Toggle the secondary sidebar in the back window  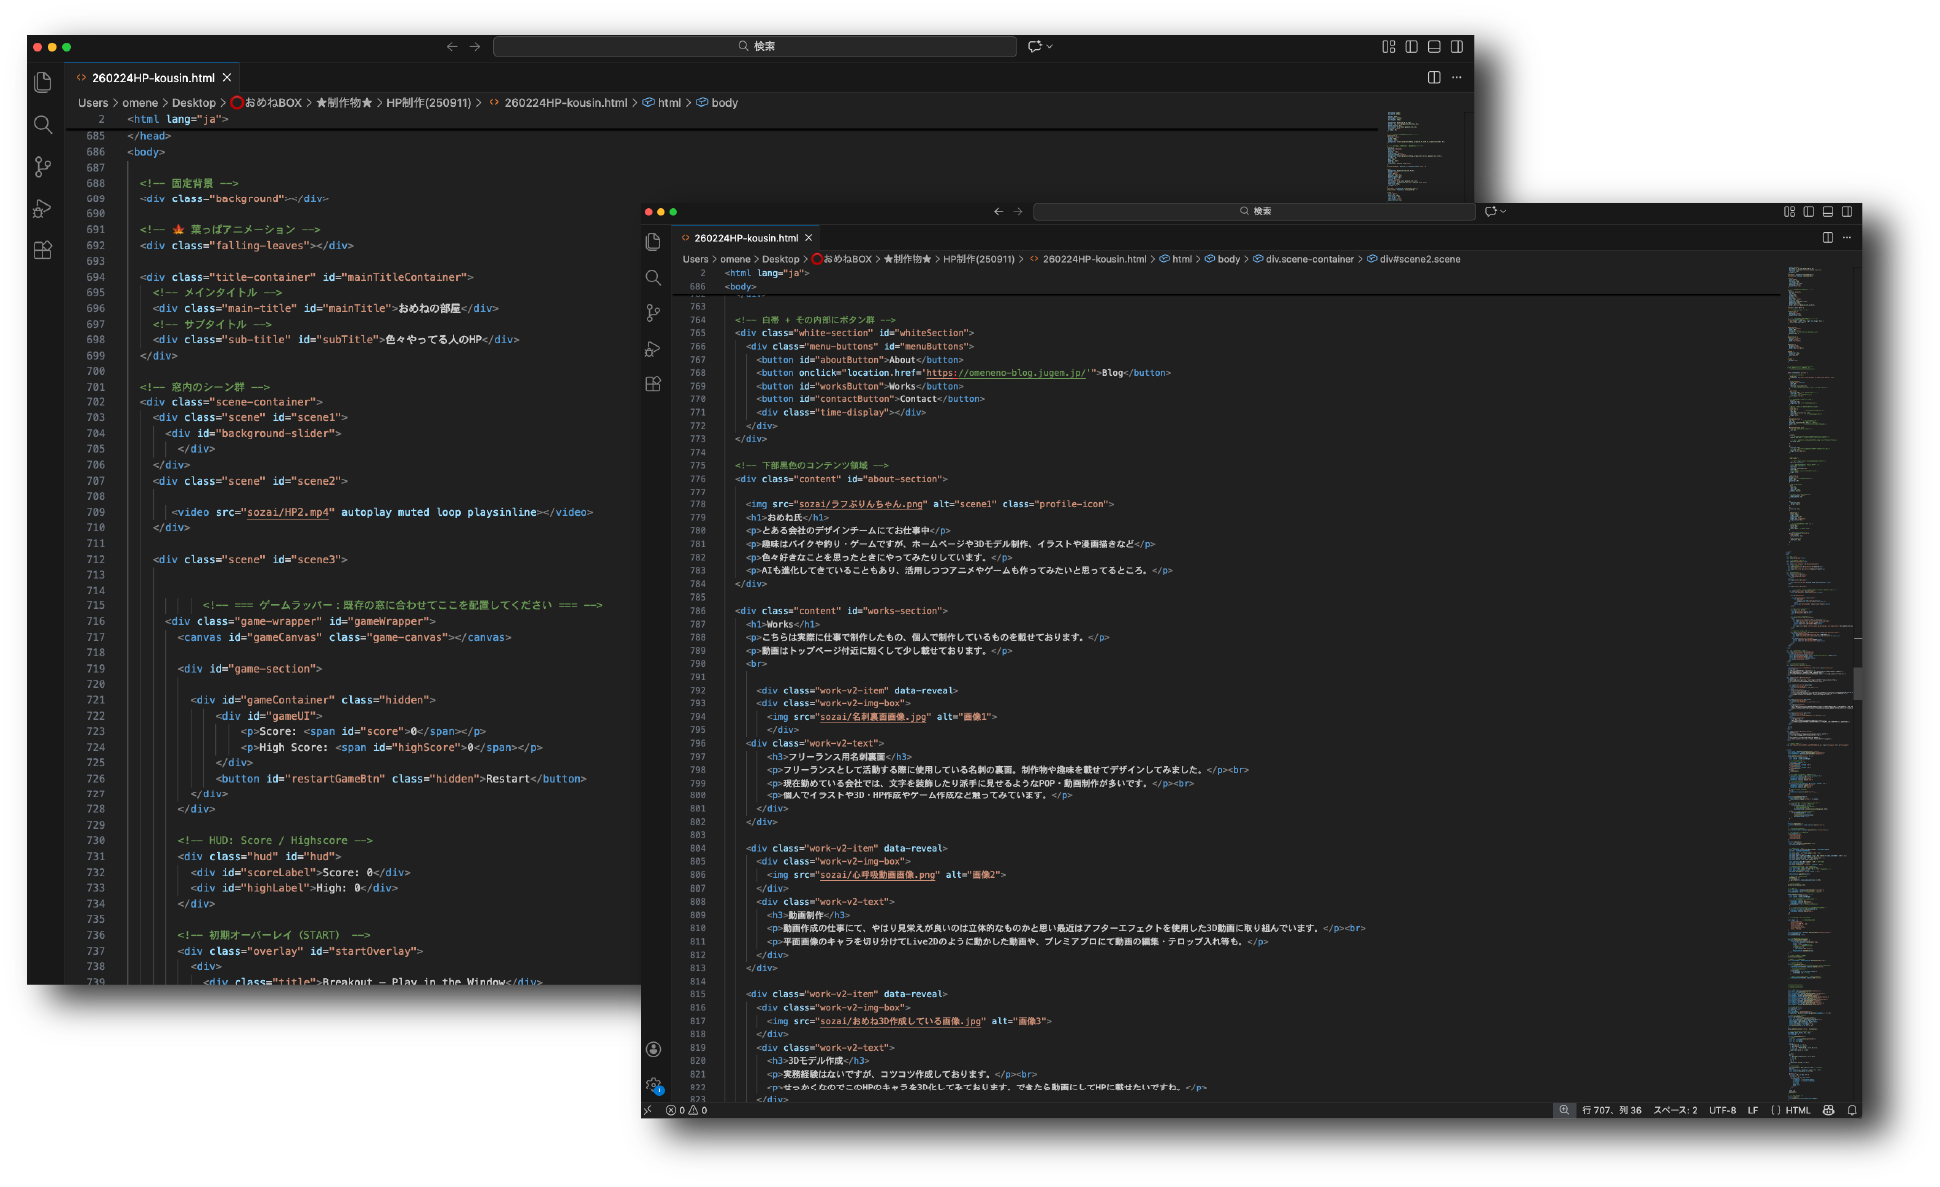pos(1457,46)
